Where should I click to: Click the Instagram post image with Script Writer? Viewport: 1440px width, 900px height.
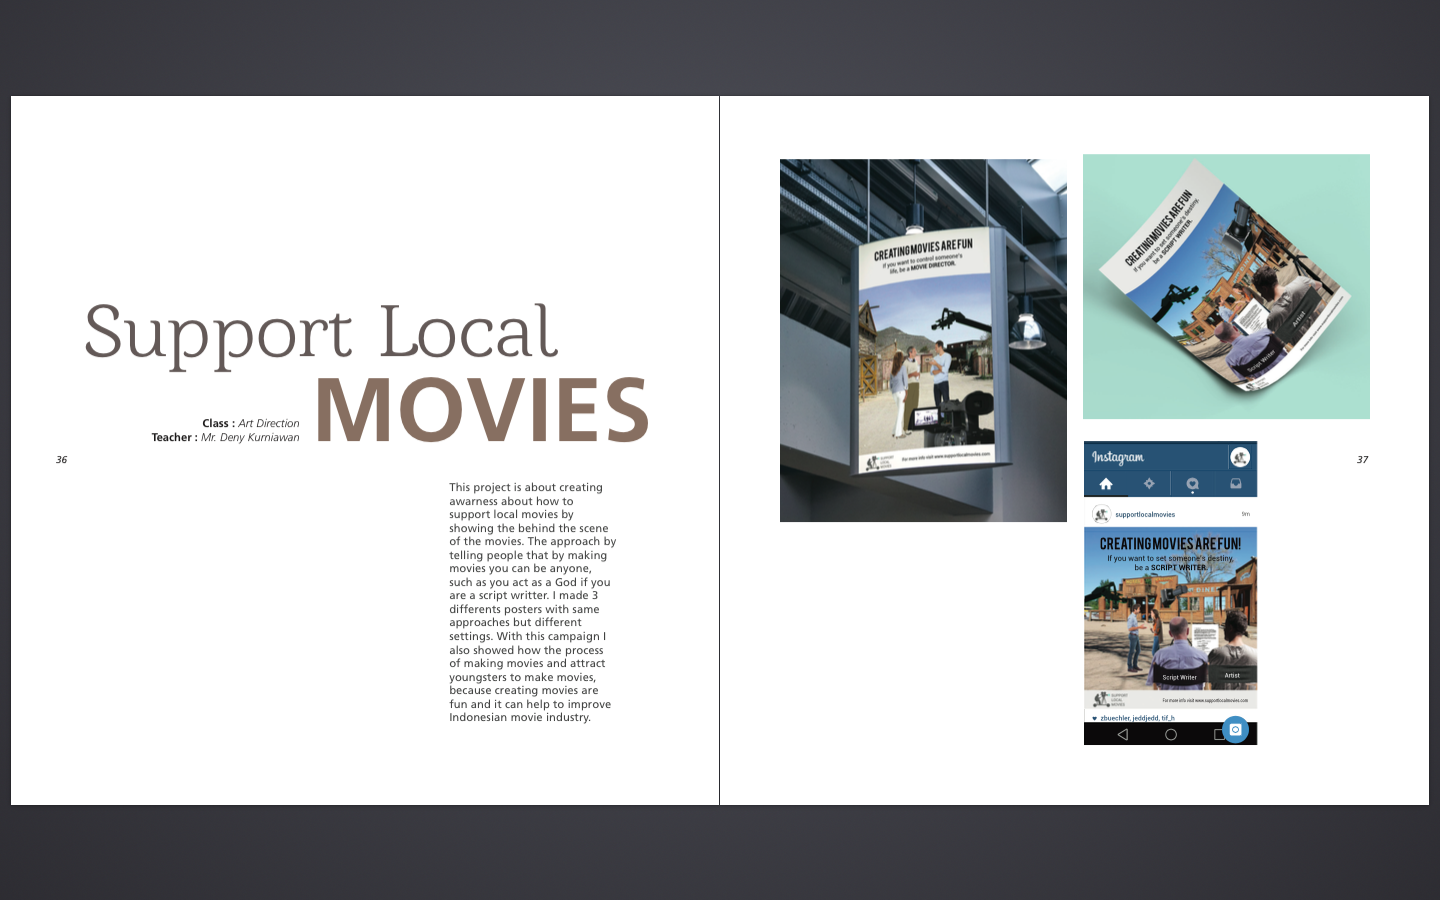point(1170,618)
